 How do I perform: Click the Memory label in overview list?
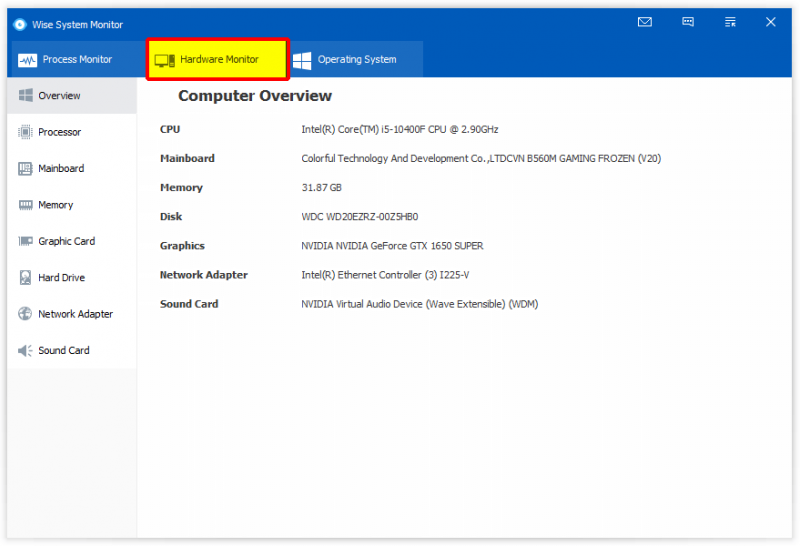181,188
